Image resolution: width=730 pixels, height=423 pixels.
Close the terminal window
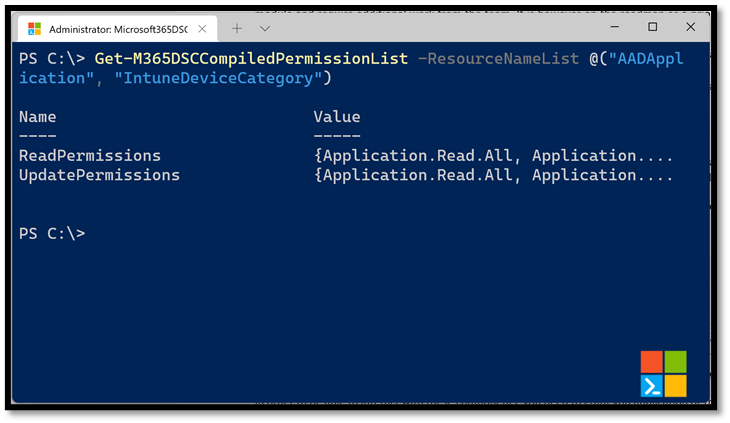(x=690, y=27)
